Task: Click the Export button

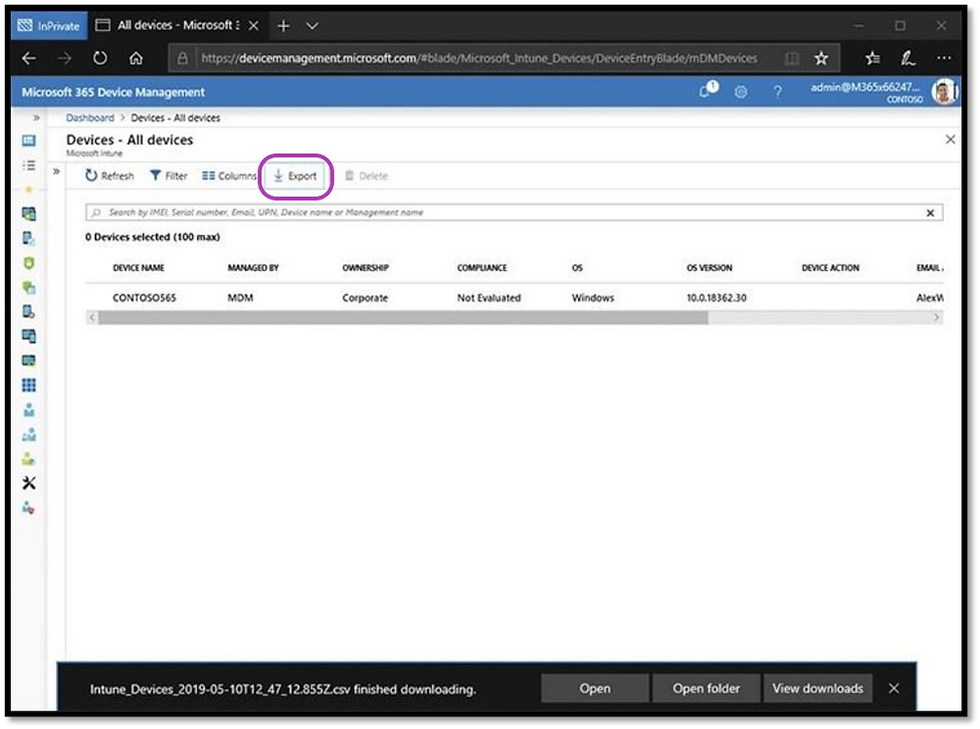Action: (295, 176)
